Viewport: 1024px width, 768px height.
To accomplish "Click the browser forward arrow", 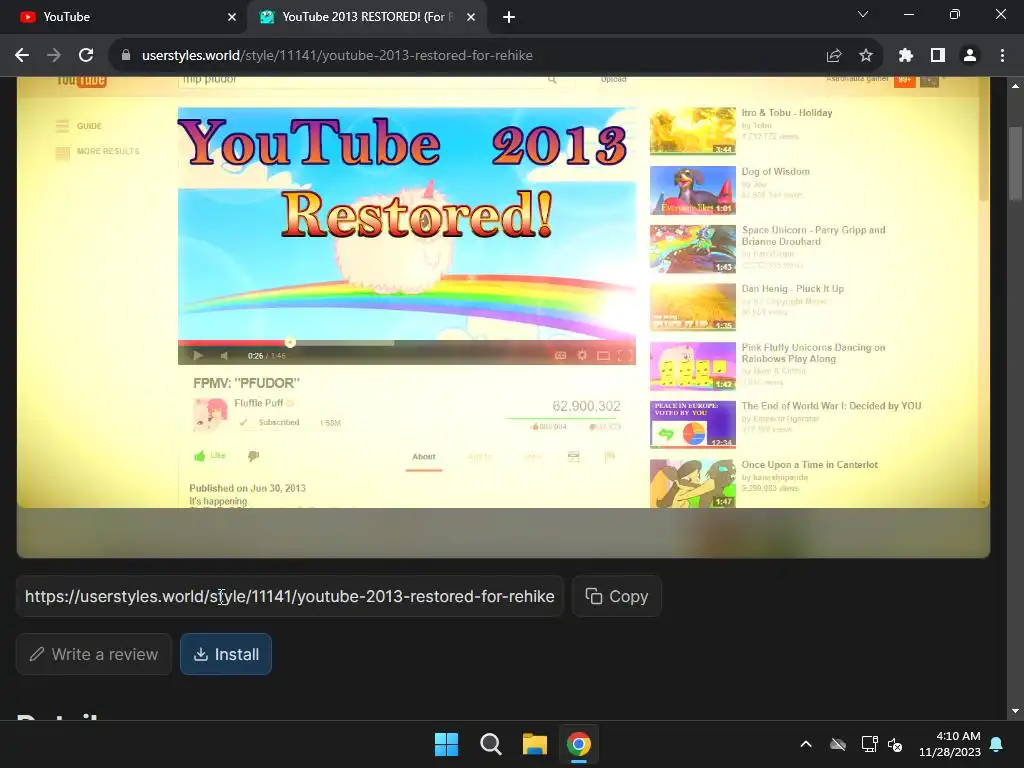I will [x=54, y=56].
